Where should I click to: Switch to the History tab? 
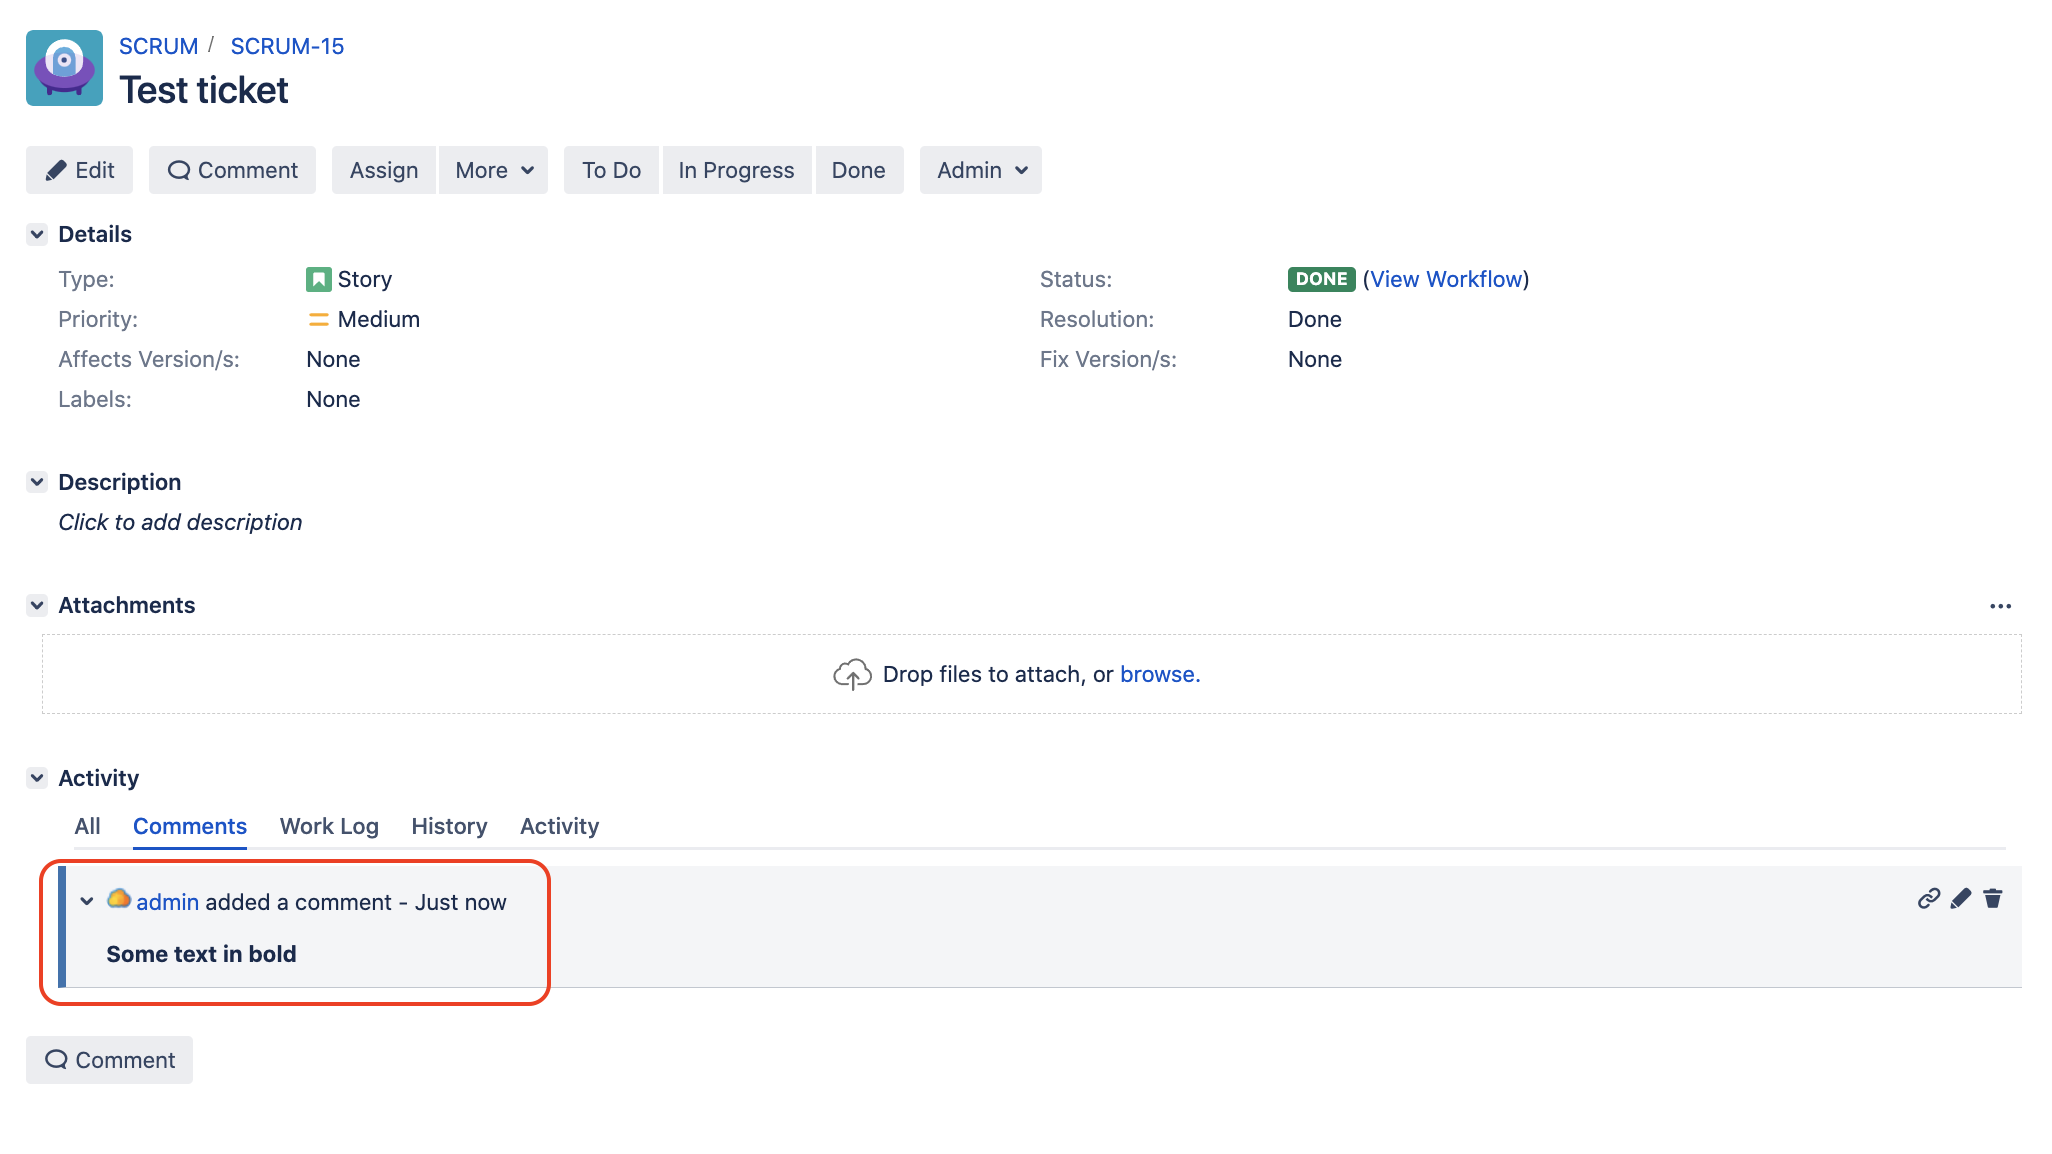click(448, 826)
